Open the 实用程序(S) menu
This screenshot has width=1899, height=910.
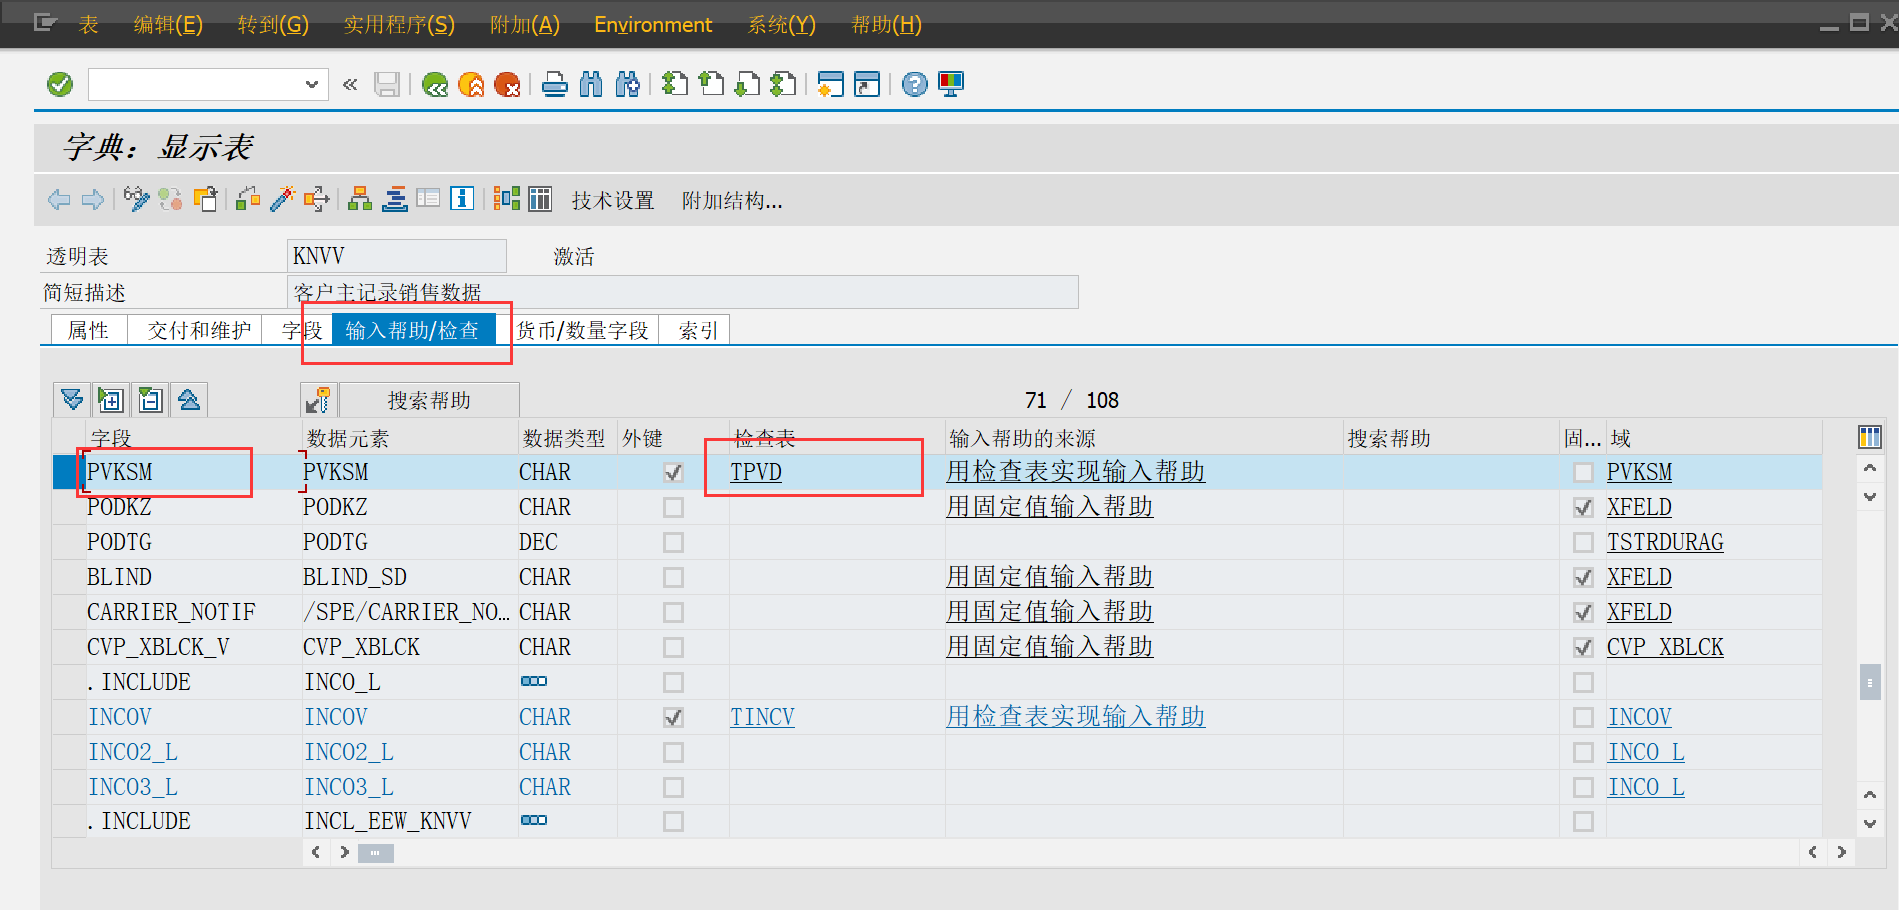point(399,25)
